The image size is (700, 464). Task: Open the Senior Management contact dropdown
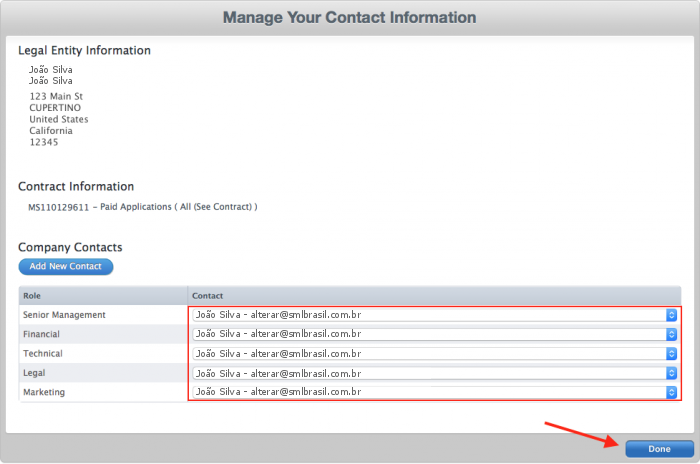coord(430,315)
